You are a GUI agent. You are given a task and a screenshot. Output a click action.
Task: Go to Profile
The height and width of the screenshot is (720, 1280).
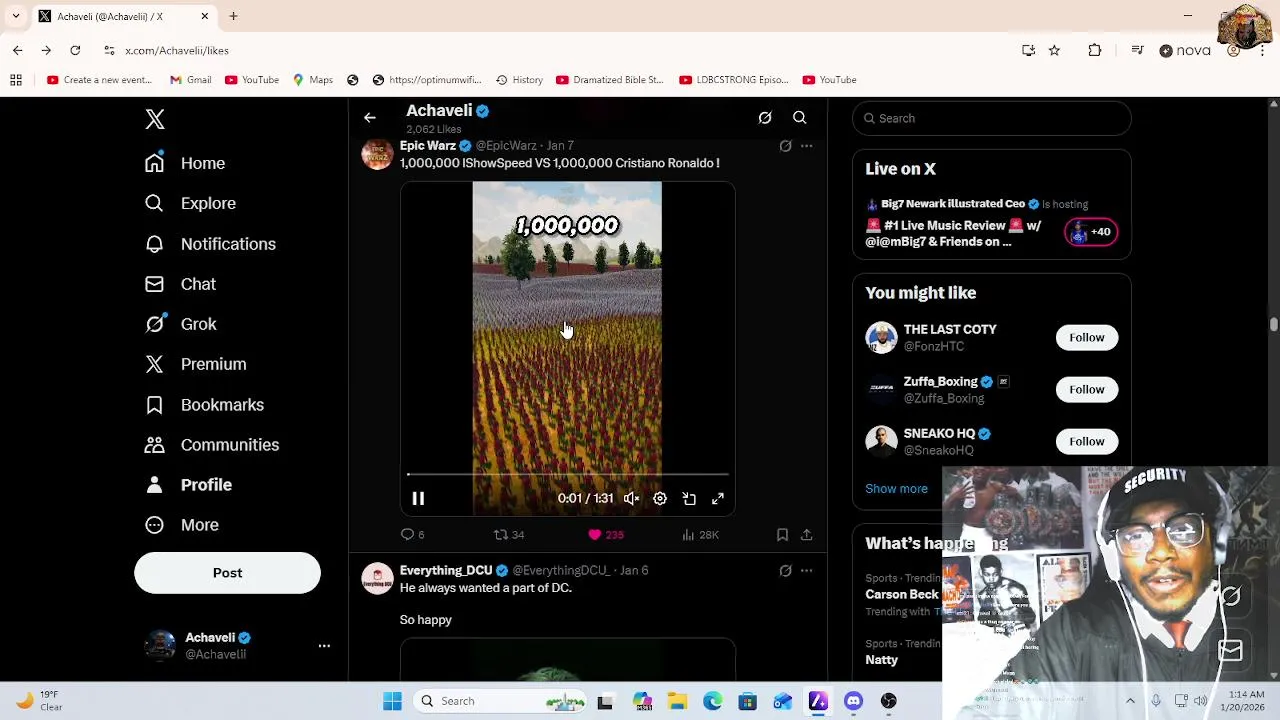tap(188, 485)
